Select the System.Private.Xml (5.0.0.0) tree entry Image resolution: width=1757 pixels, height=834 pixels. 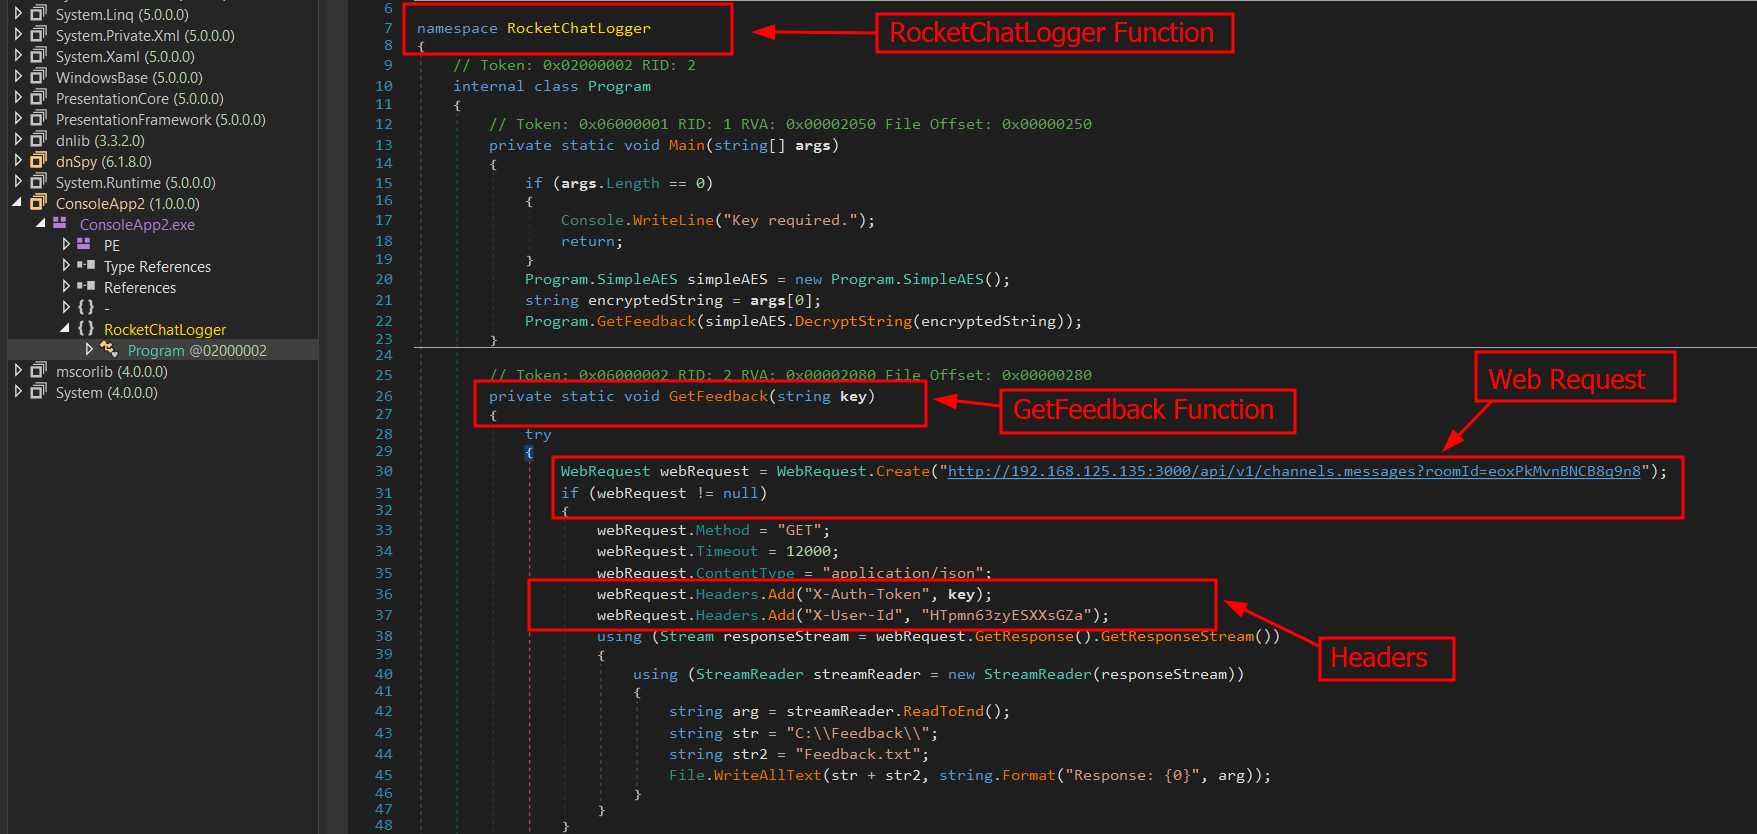[x=145, y=35]
